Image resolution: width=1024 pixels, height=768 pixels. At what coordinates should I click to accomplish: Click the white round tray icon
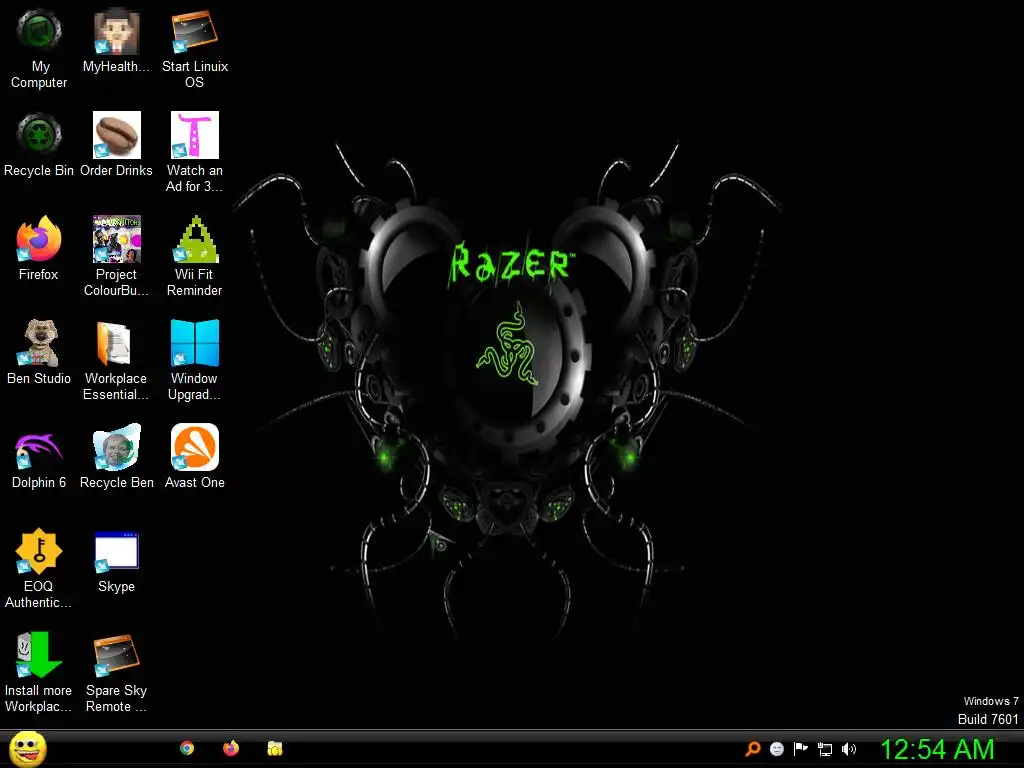pos(776,749)
